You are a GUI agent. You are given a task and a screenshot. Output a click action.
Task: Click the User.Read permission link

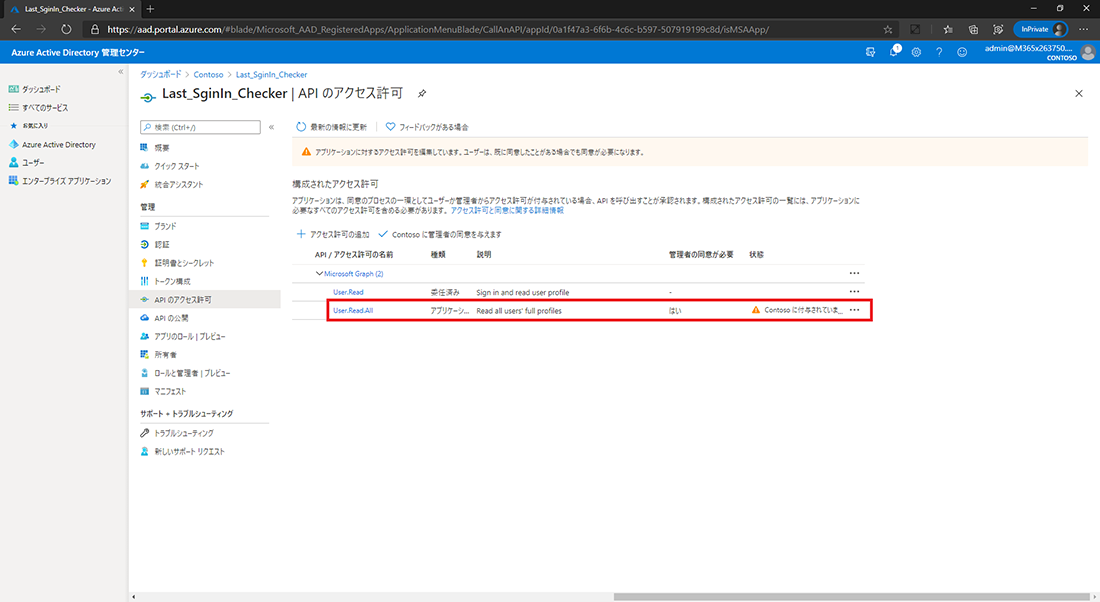[348, 292]
